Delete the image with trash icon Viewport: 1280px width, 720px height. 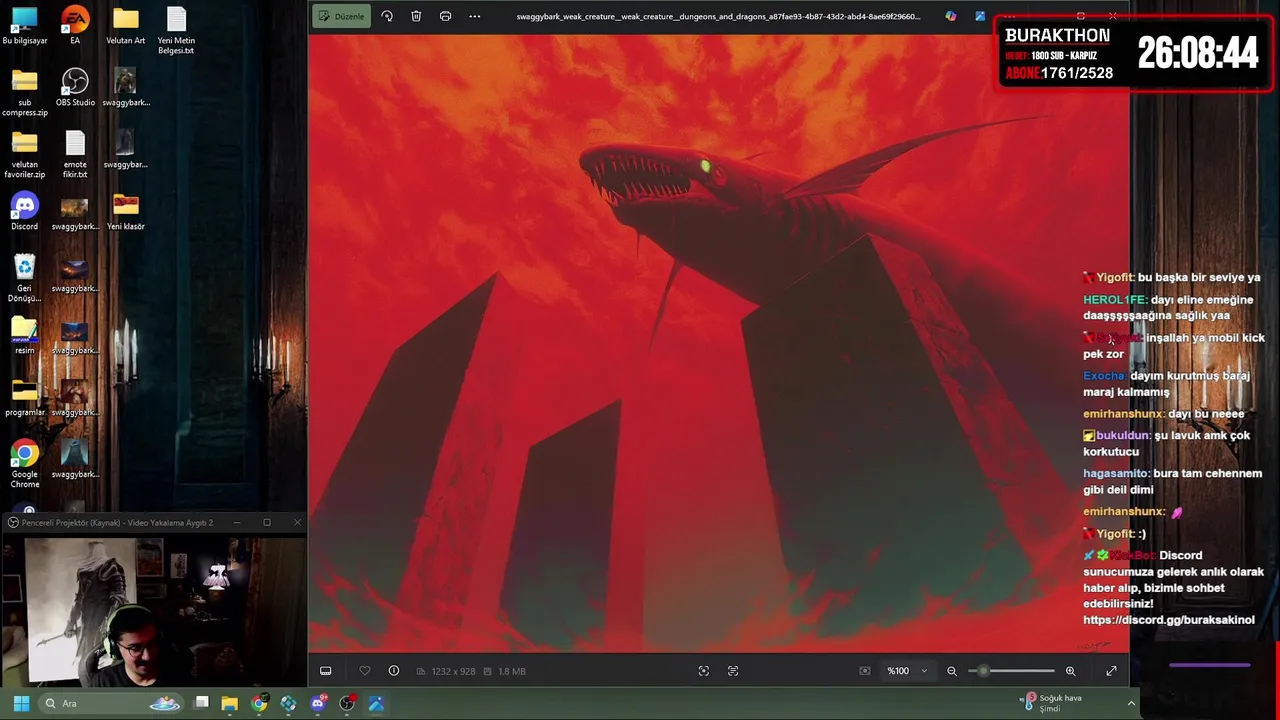pyautogui.click(x=416, y=16)
